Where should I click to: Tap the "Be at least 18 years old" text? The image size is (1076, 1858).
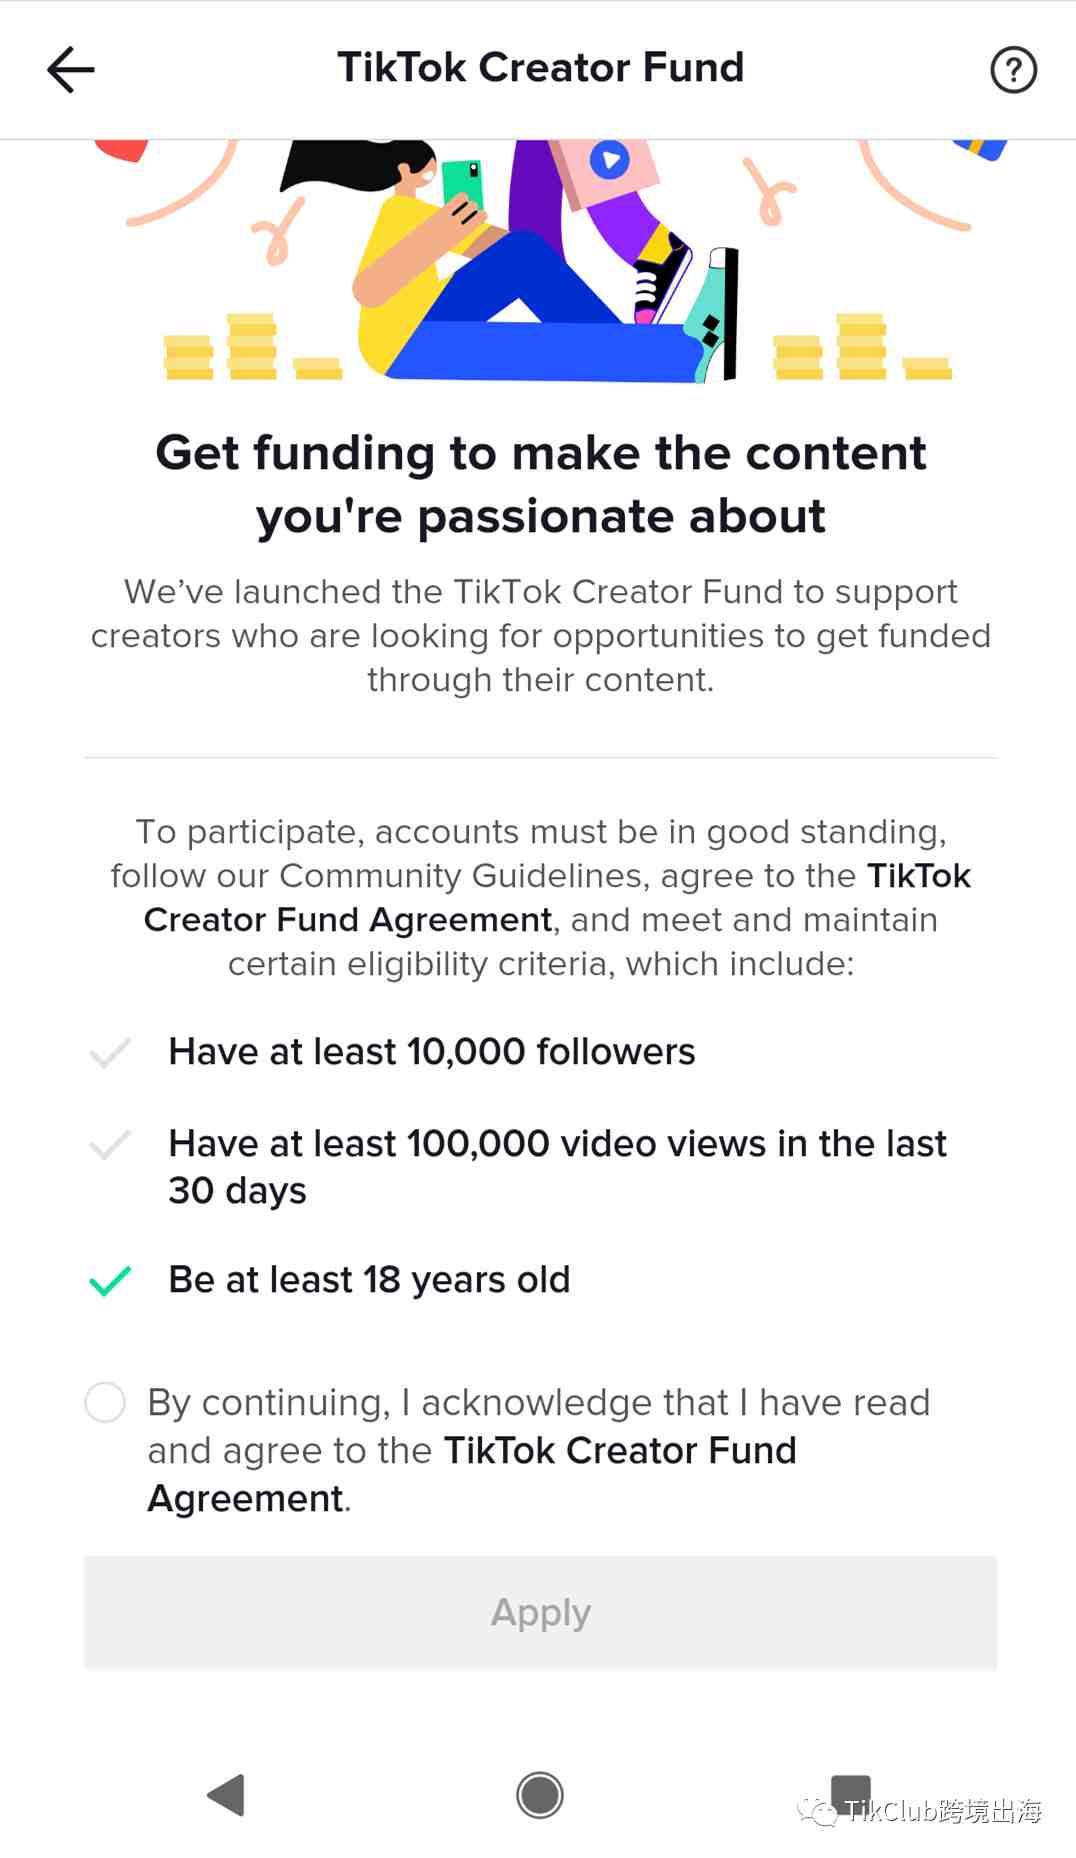[369, 1280]
